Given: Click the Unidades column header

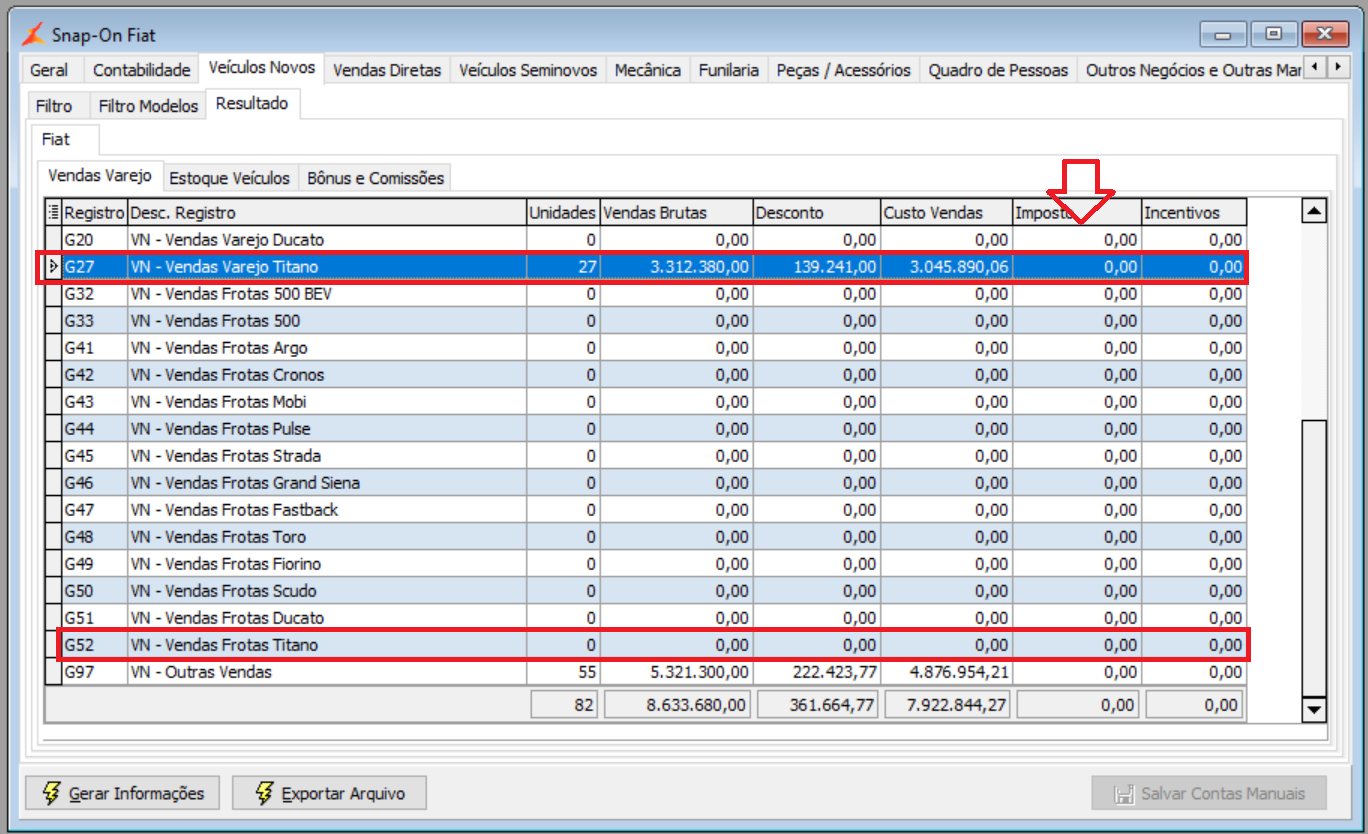Looking at the screenshot, I should (563, 213).
